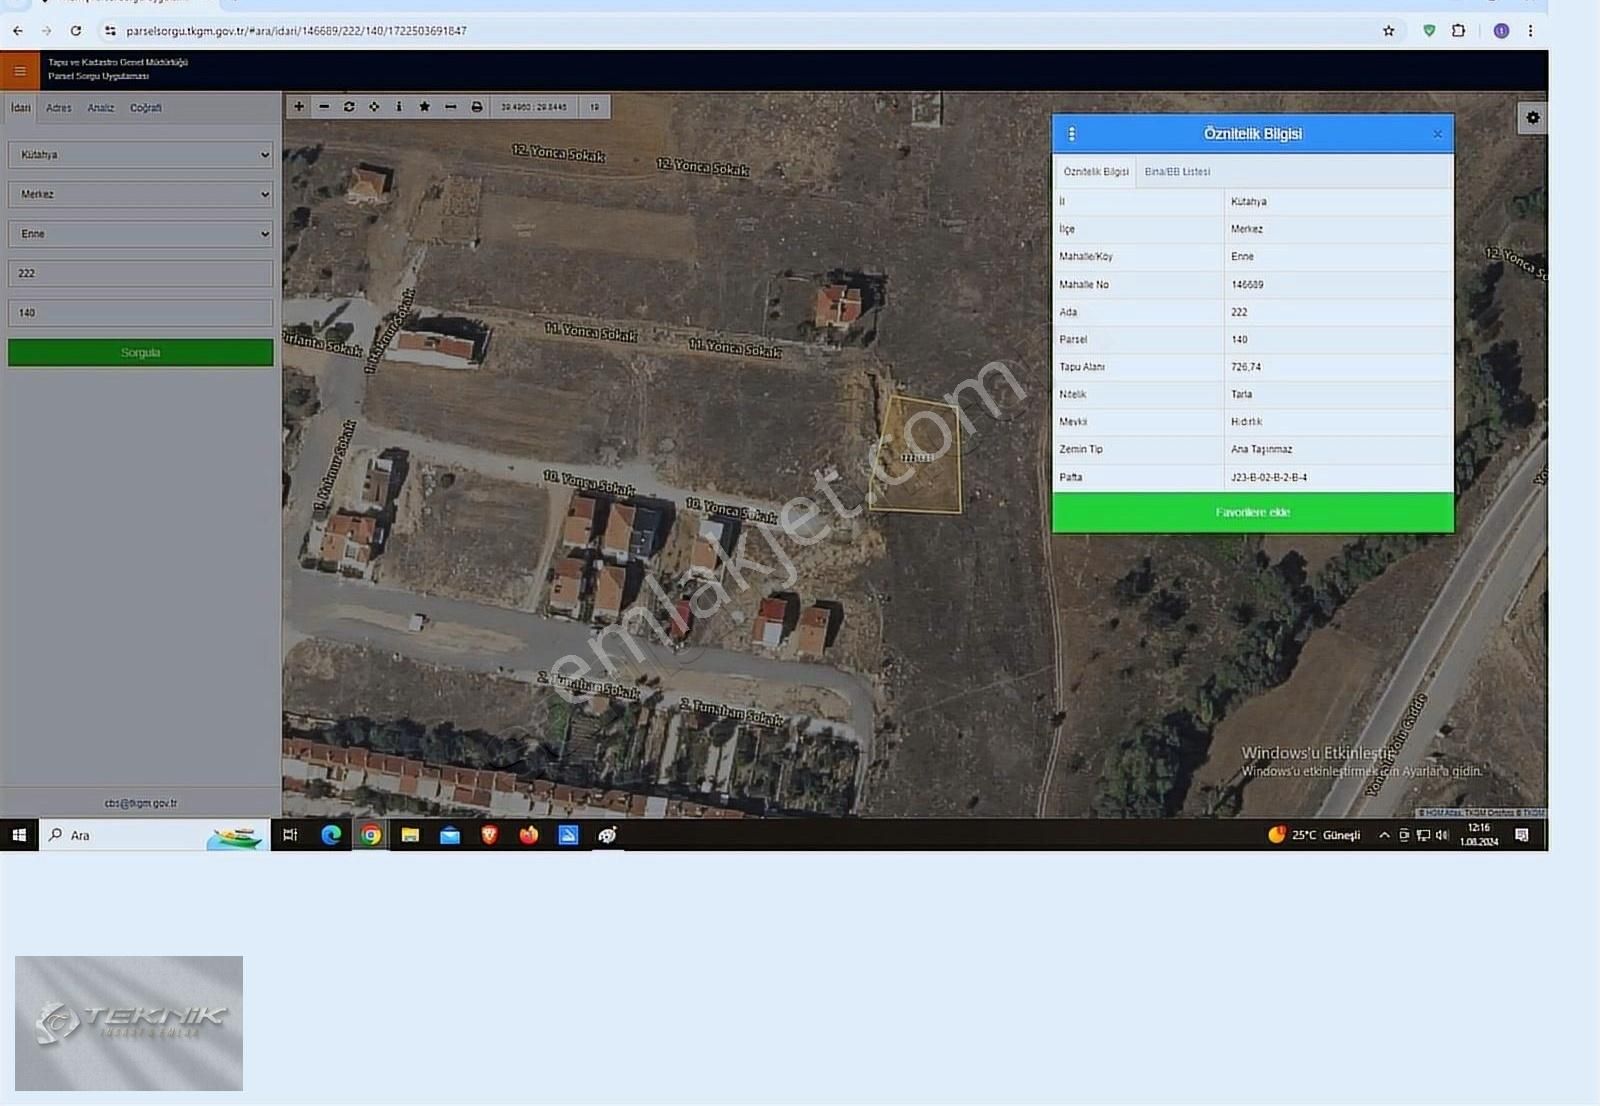Switch to the İdari tab
This screenshot has width=1600, height=1106.
tap(21, 108)
